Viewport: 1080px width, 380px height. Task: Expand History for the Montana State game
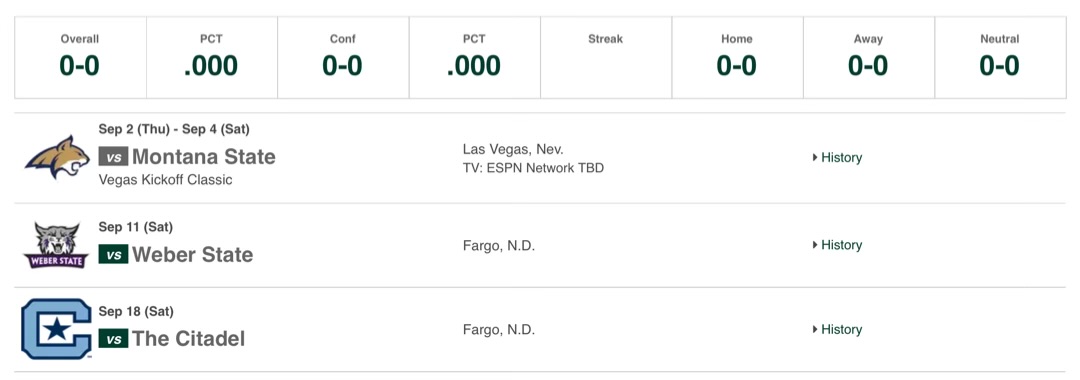(x=837, y=158)
